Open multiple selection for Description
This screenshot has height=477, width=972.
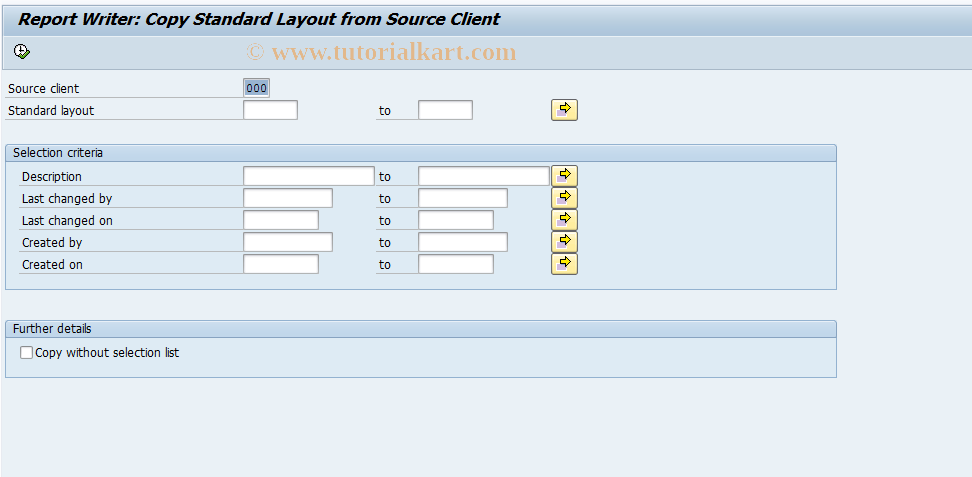click(x=564, y=176)
